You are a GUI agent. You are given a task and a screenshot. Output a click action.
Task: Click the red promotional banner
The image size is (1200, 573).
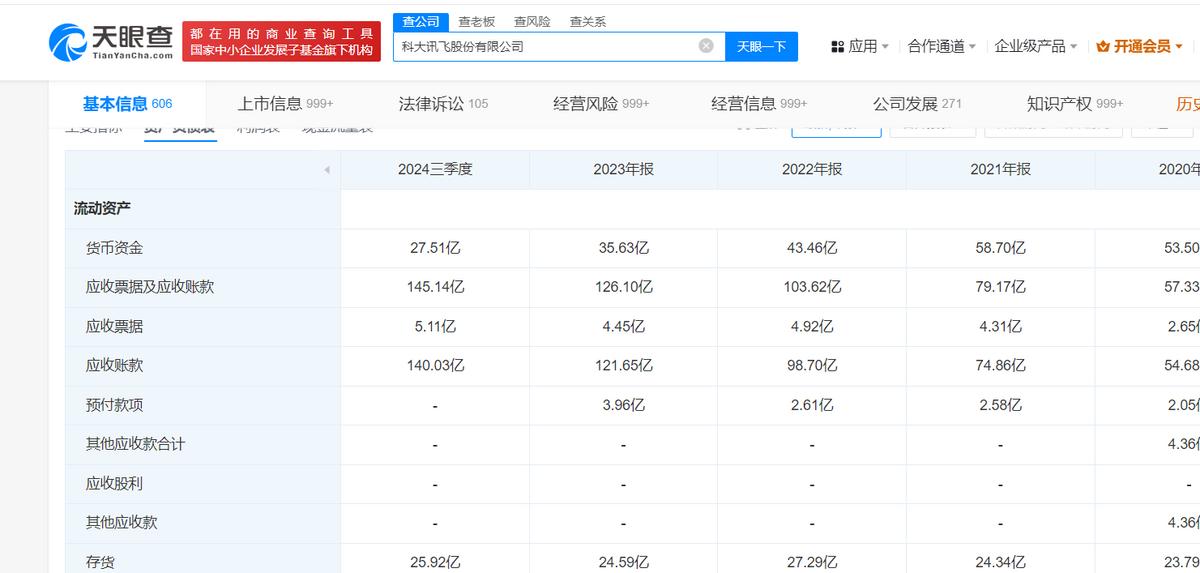pyautogui.click(x=281, y=42)
